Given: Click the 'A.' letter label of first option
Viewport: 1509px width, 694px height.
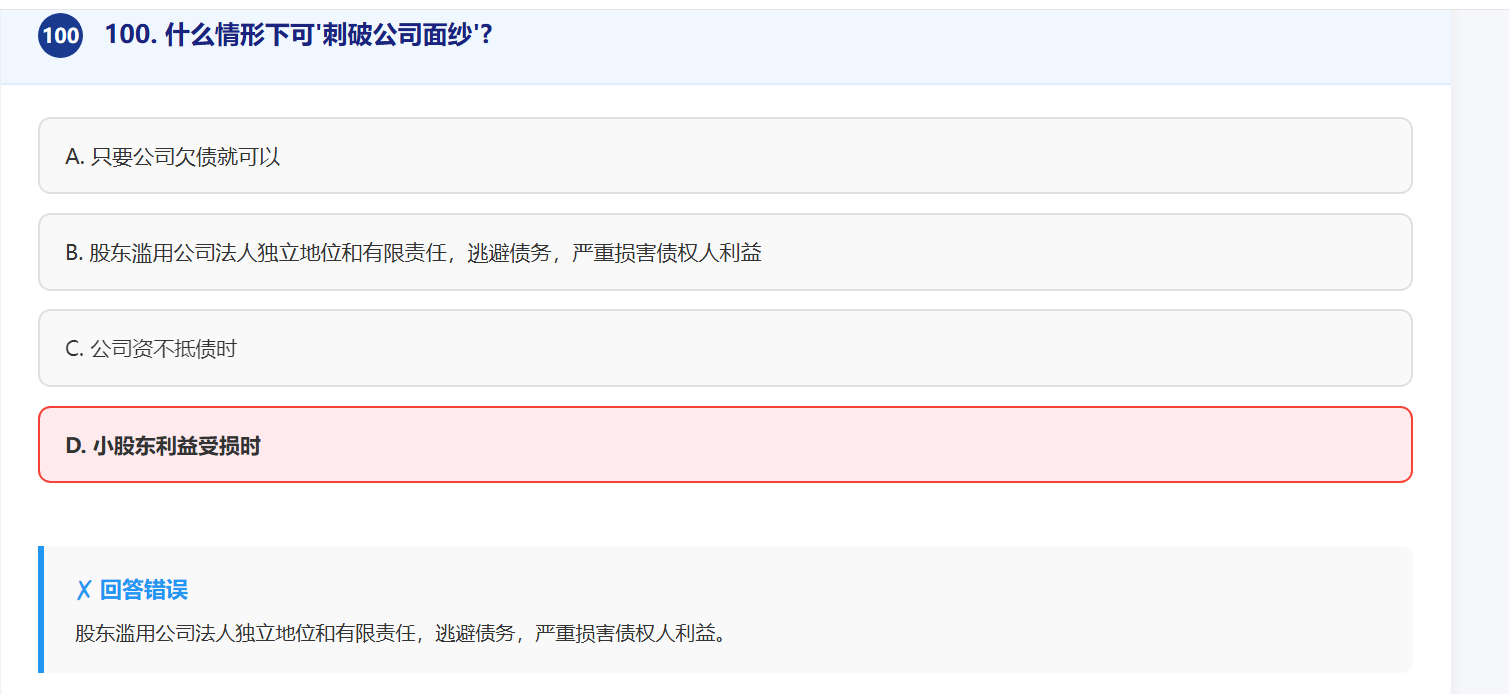Looking at the screenshot, I should click(75, 157).
